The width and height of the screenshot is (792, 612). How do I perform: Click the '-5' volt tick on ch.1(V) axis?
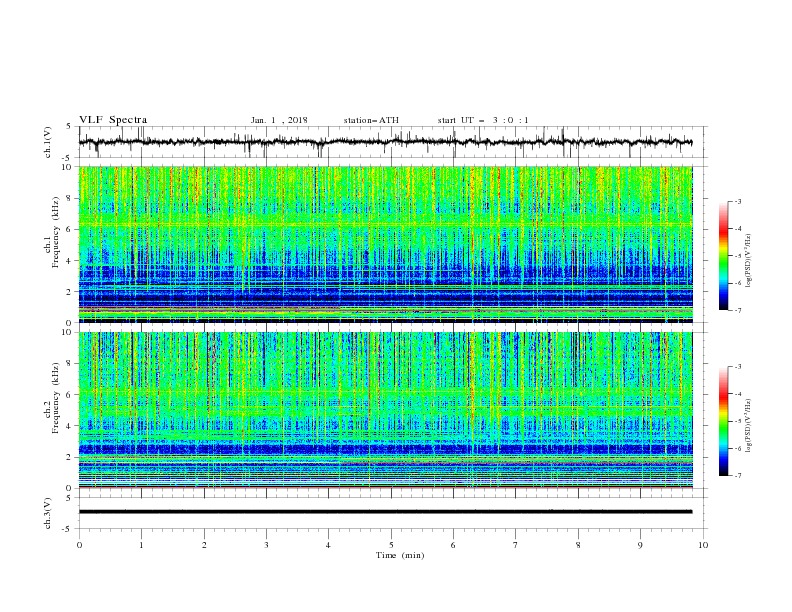pyautogui.click(x=68, y=158)
